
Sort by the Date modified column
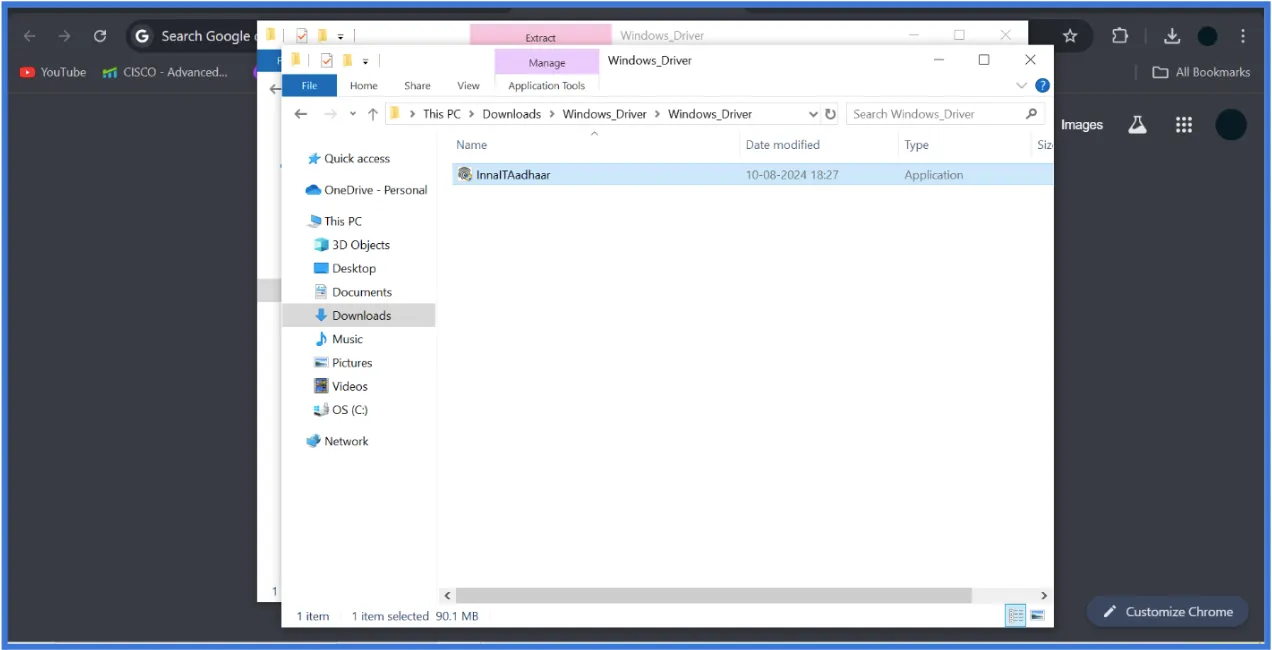pos(782,145)
